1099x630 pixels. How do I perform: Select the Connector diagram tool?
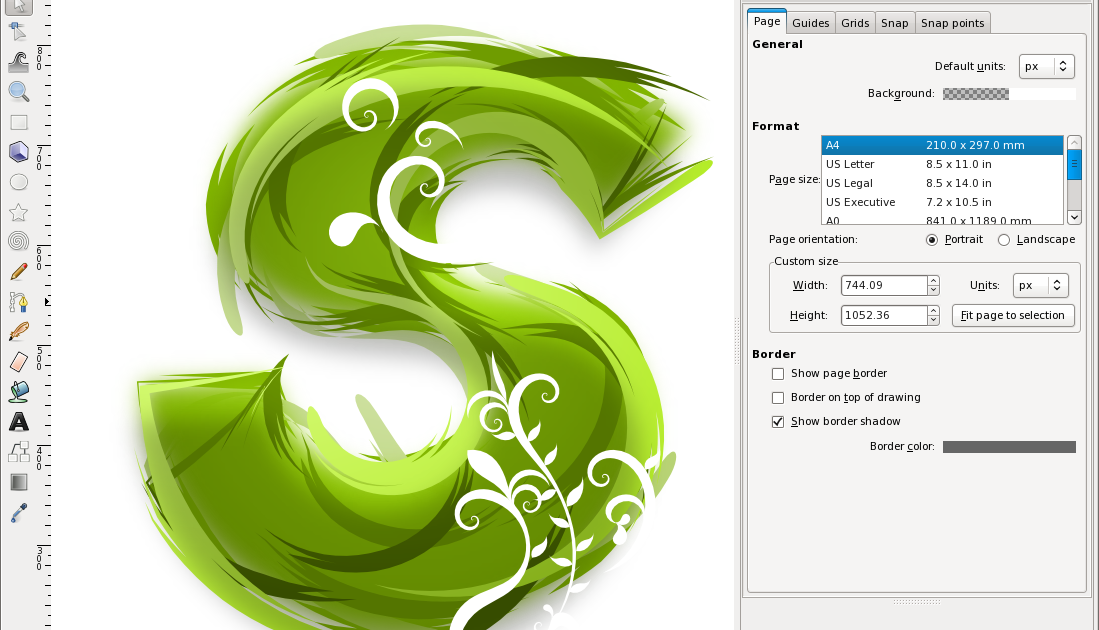[x=18, y=451]
